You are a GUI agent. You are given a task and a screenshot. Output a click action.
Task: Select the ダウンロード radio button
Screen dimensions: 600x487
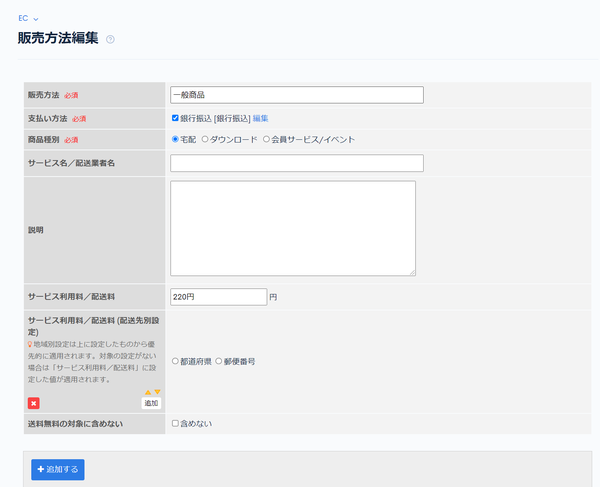pyautogui.click(x=205, y=139)
